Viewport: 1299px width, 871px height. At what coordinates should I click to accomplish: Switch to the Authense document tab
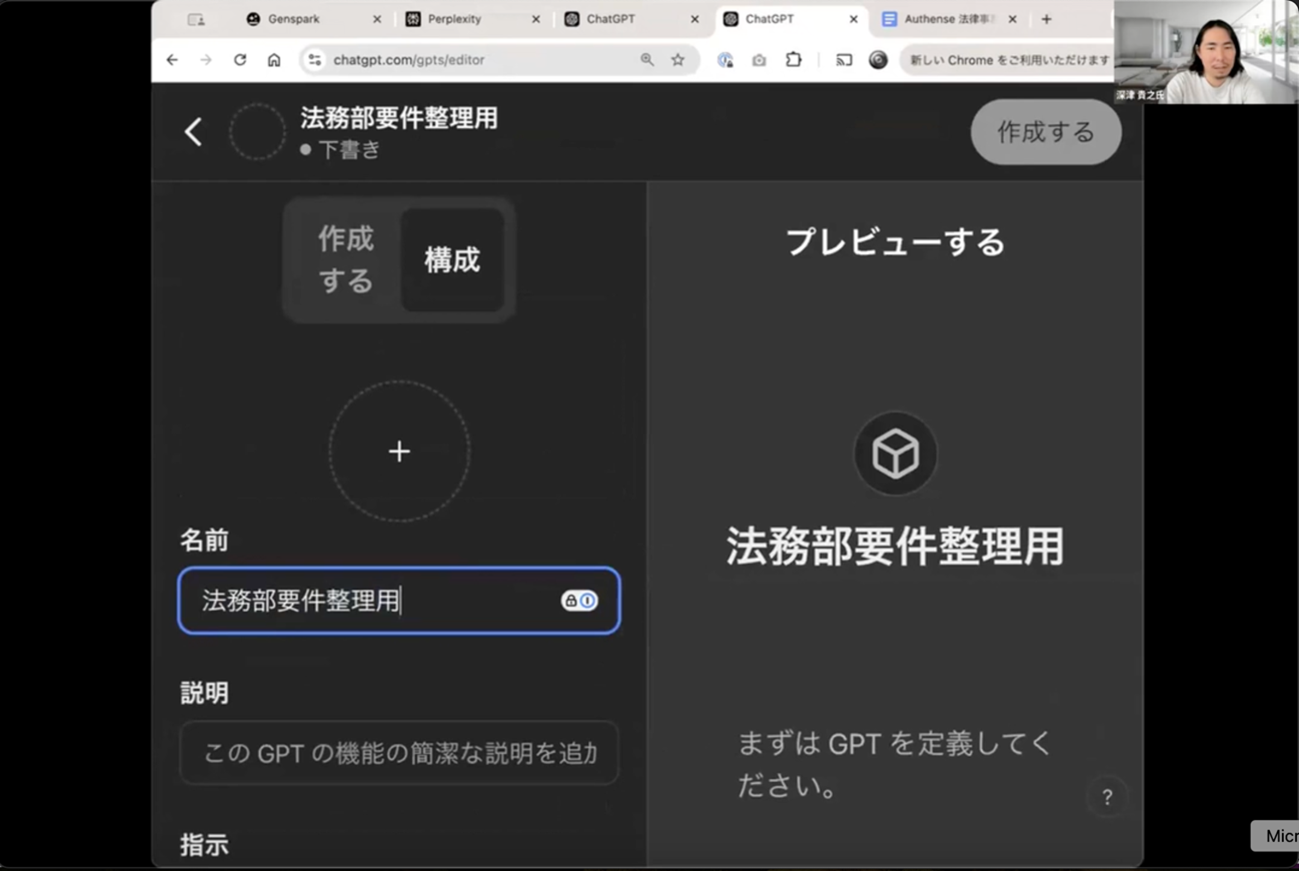pos(948,19)
